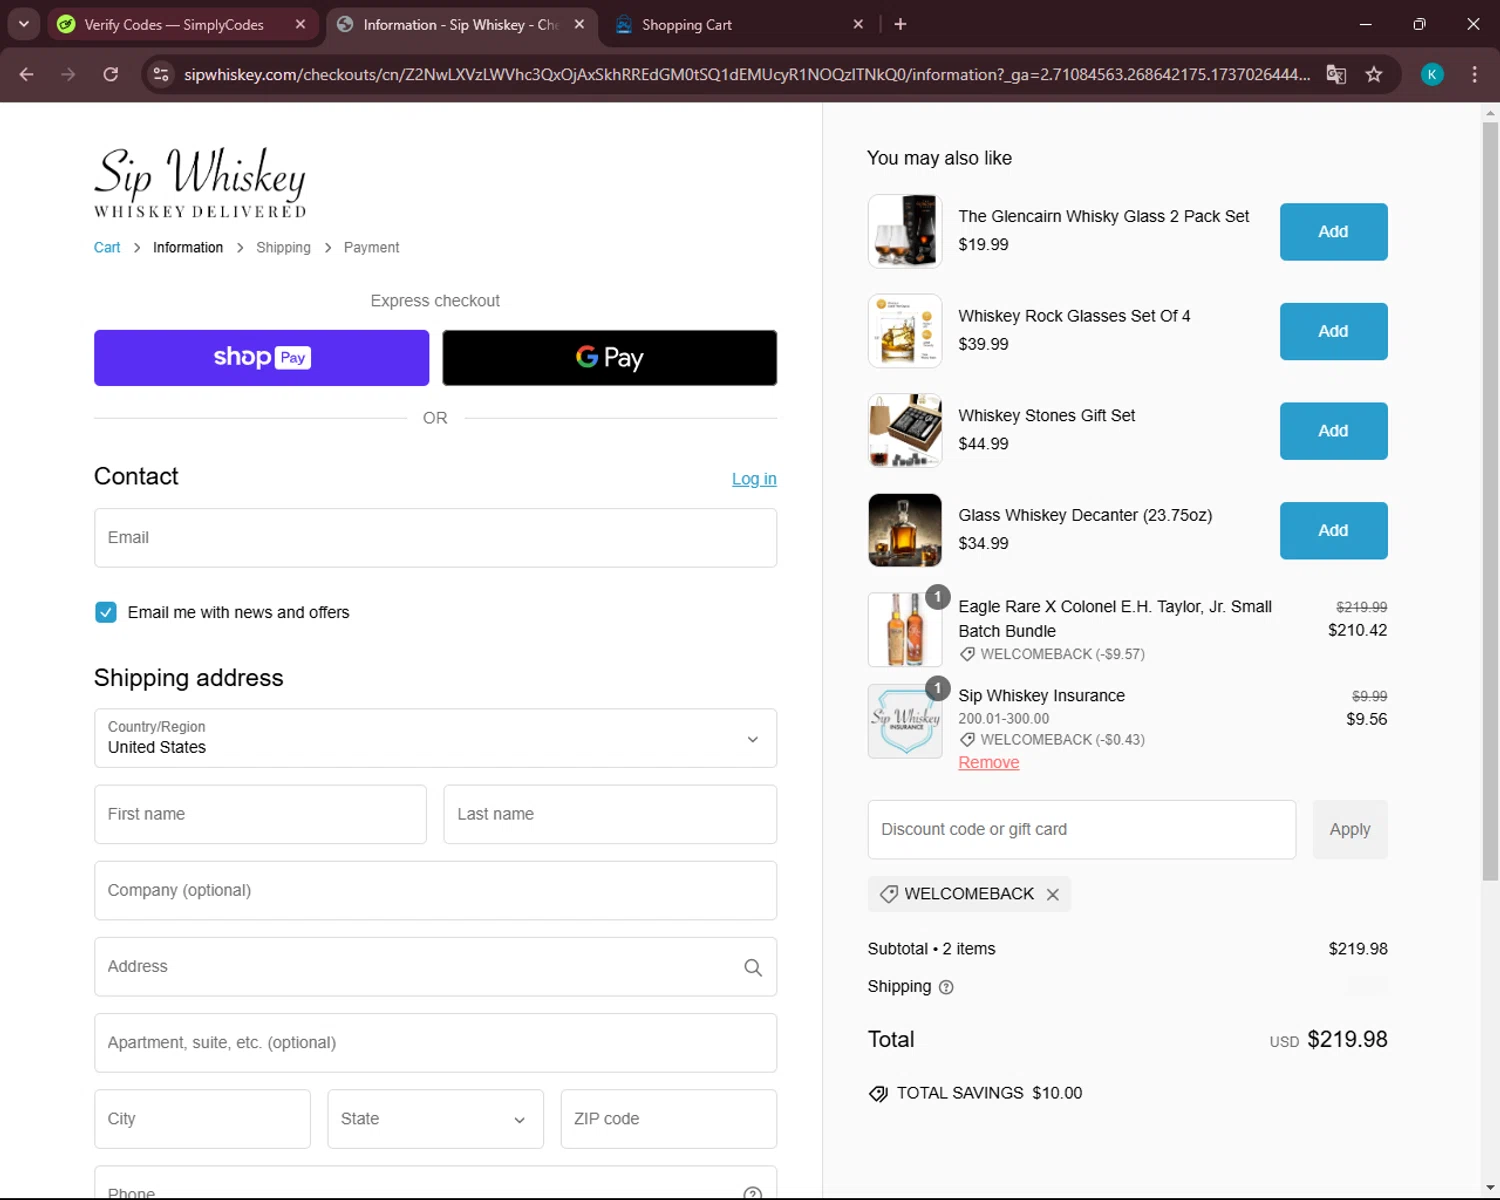
Task: Focus the Last name field
Action: (610, 814)
